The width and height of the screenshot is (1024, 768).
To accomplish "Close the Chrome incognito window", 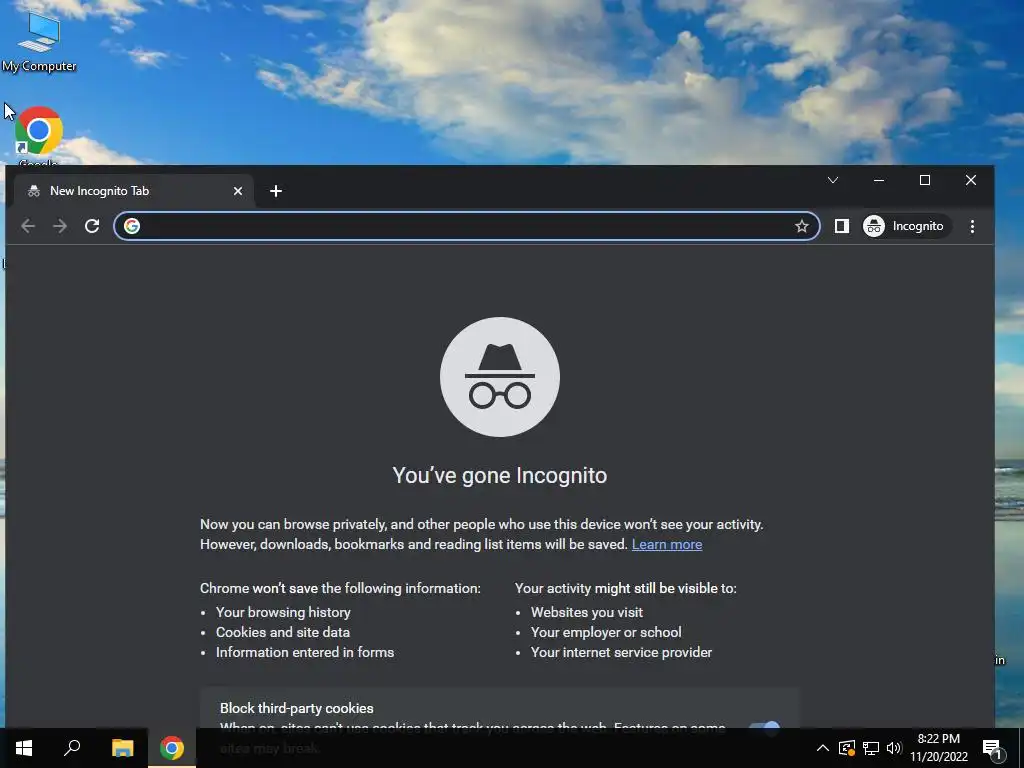I will tap(971, 180).
